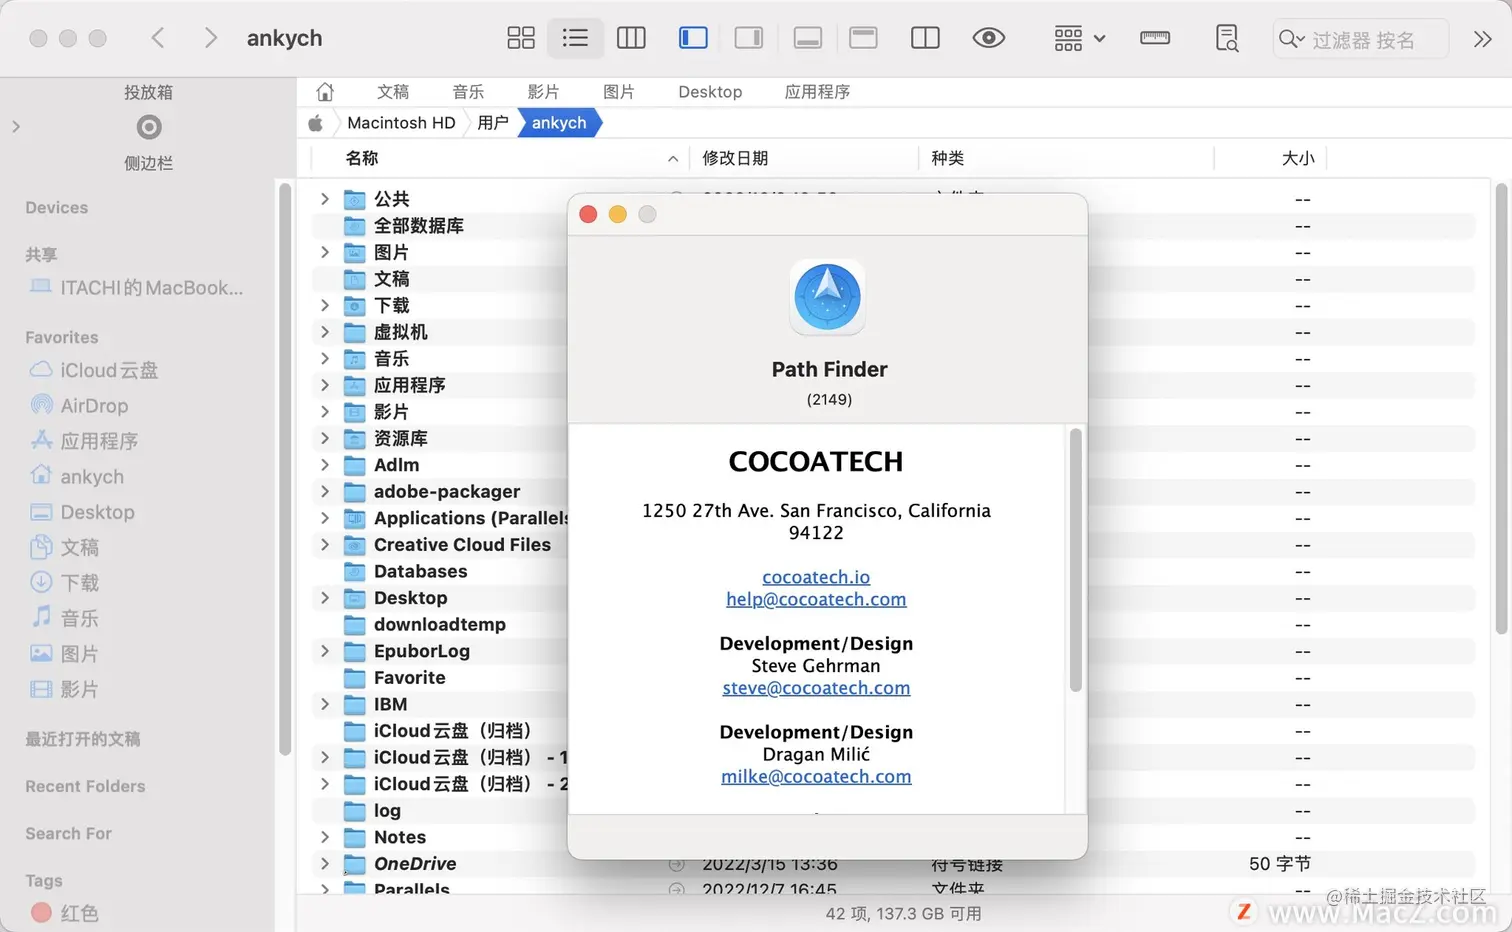Expand the Creative Cloud Files folder
The image size is (1512, 932).
(x=324, y=545)
